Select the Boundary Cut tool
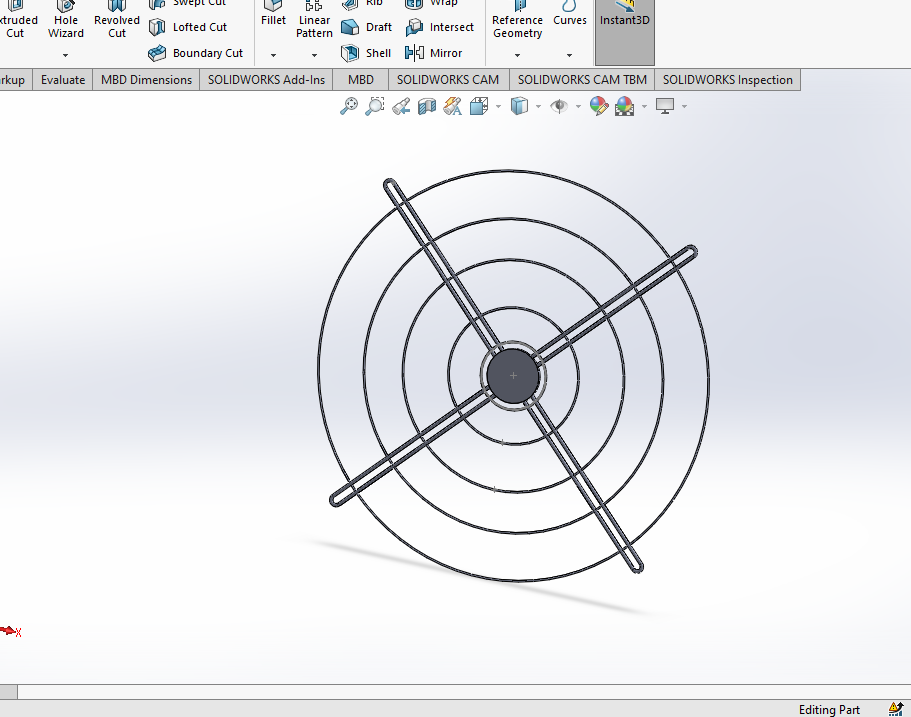This screenshot has height=717, width=911. pyautogui.click(x=195, y=53)
